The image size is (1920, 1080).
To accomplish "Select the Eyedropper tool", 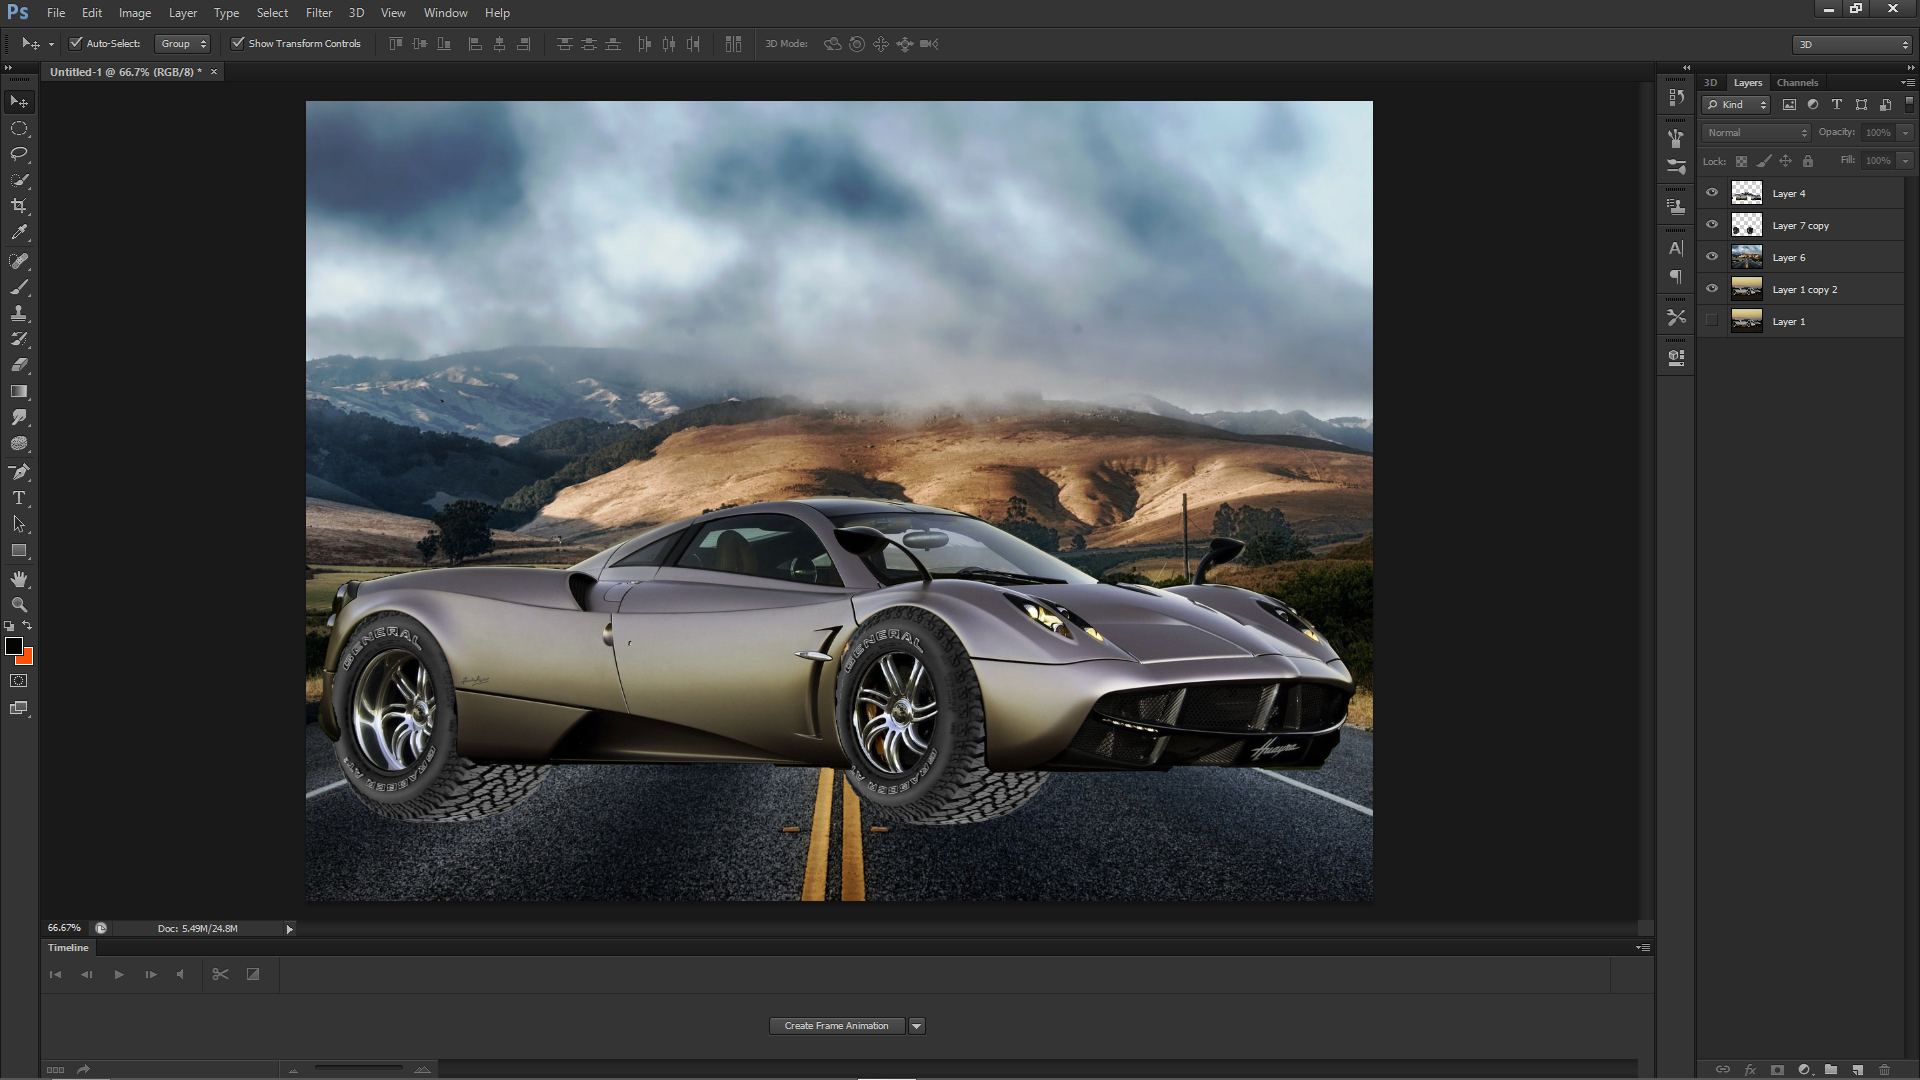I will tap(19, 232).
